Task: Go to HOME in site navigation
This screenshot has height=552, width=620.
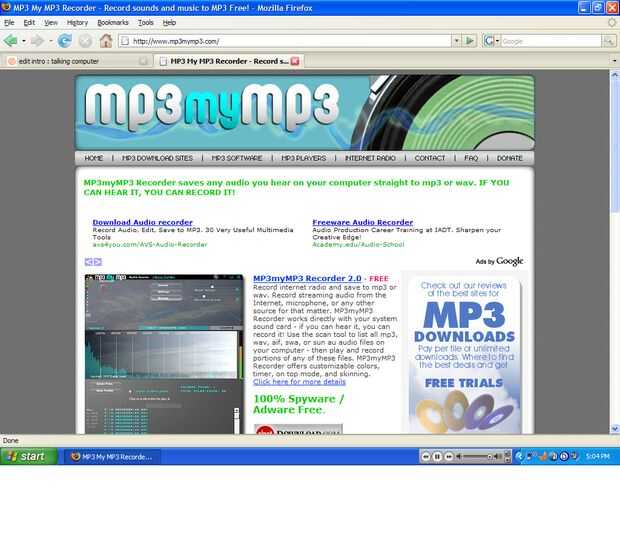Action: coord(94,158)
